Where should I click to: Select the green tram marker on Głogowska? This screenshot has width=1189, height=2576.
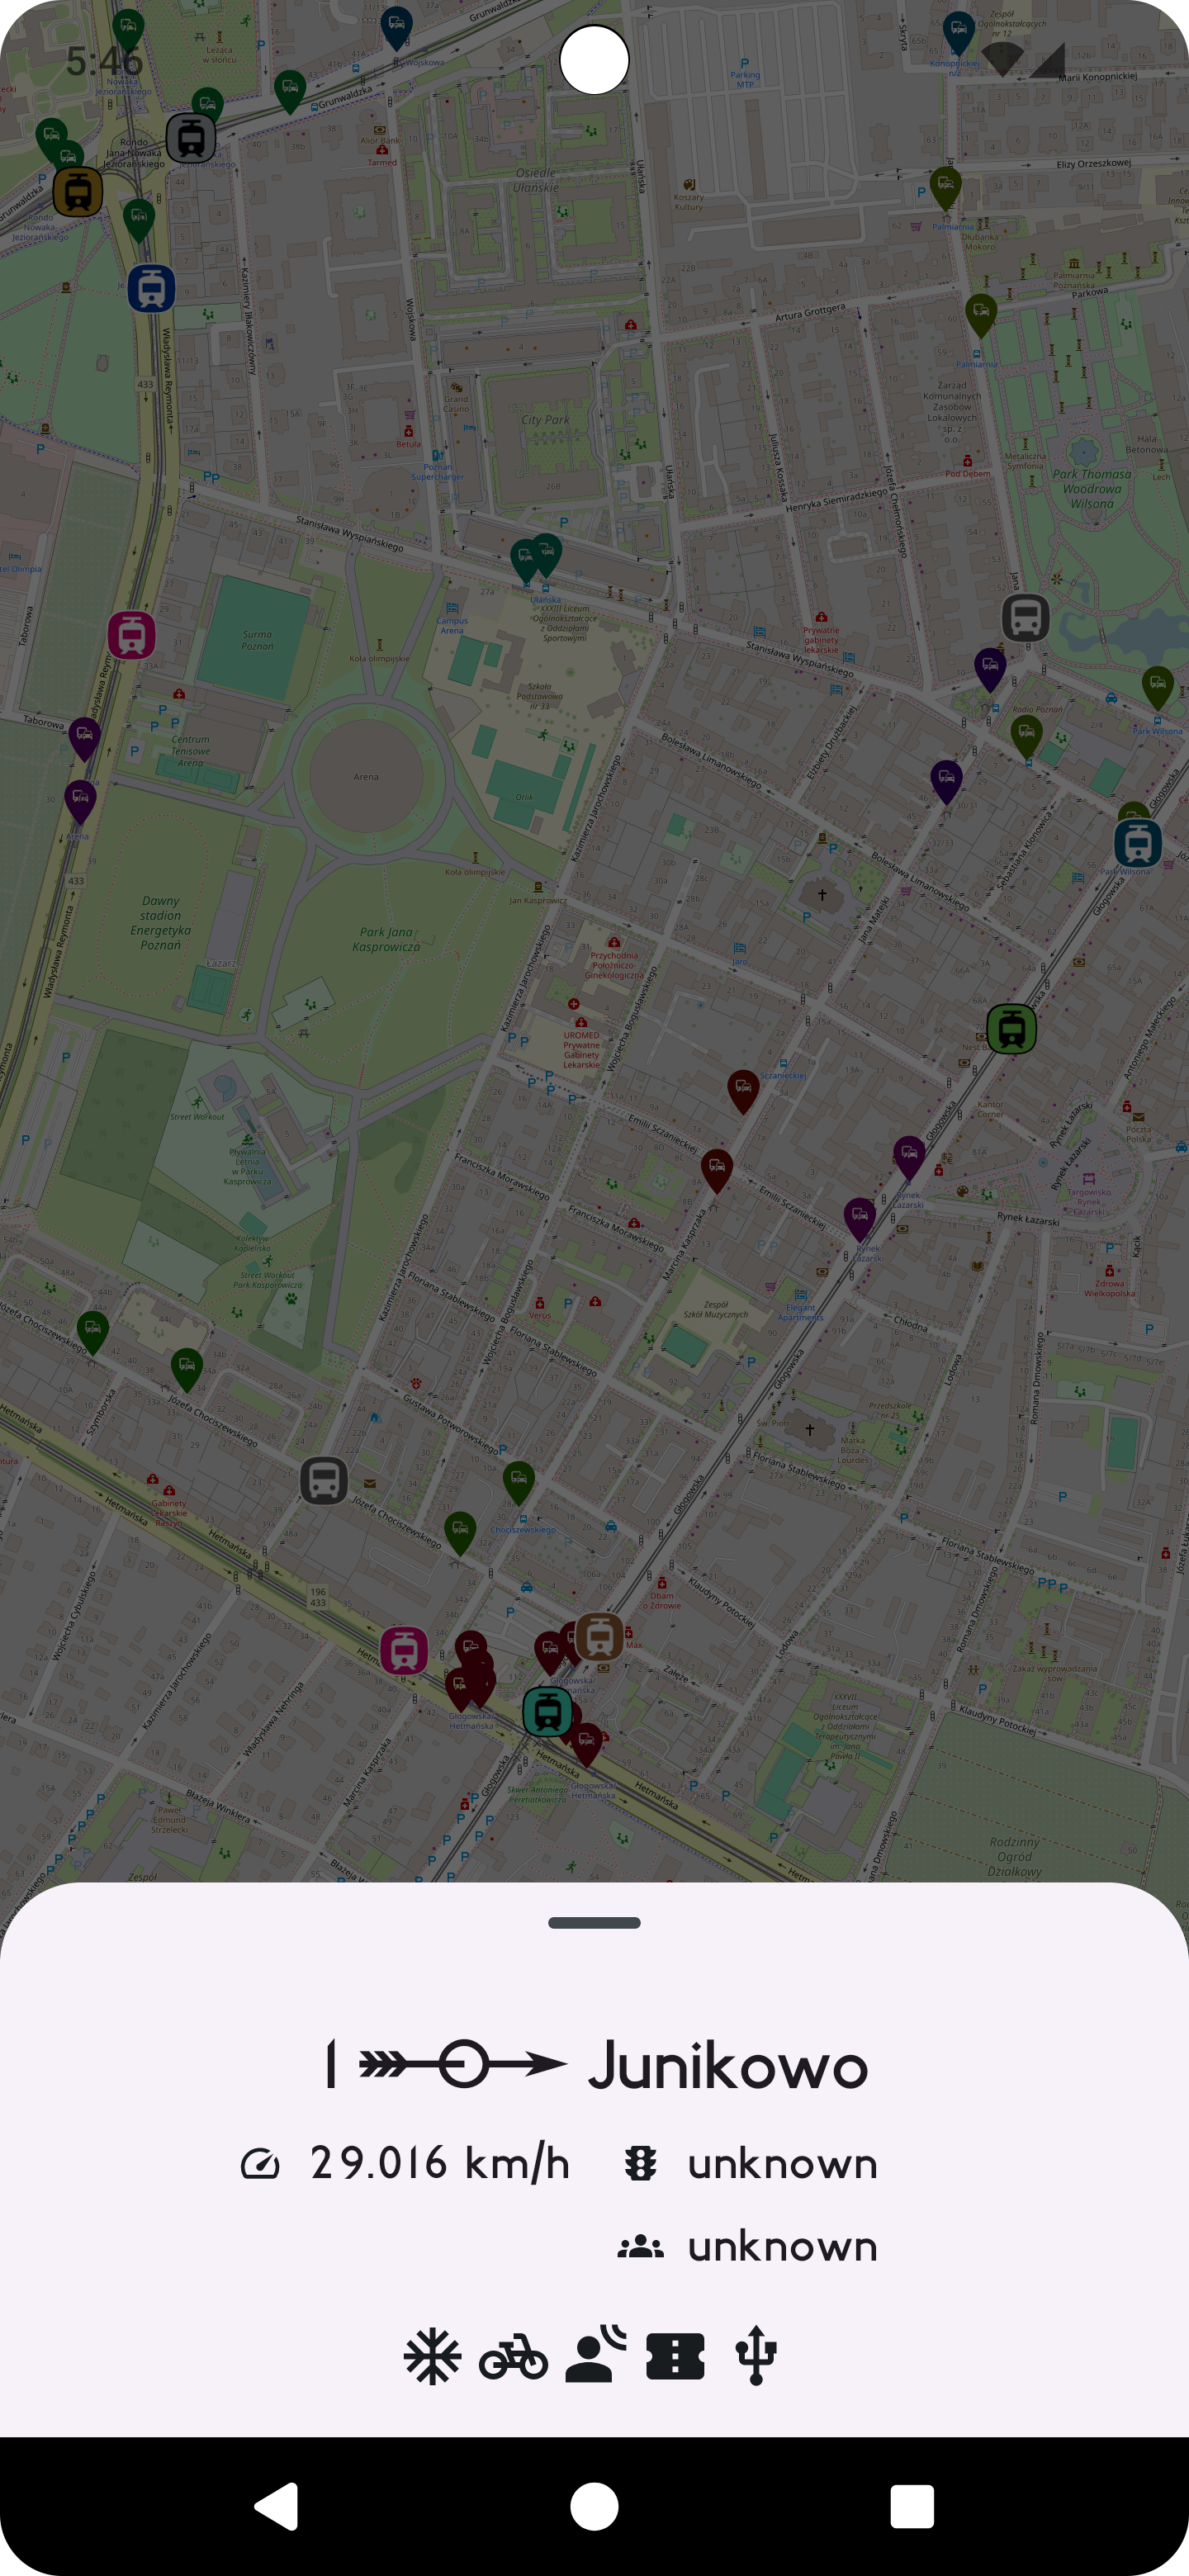[x=1011, y=1029]
